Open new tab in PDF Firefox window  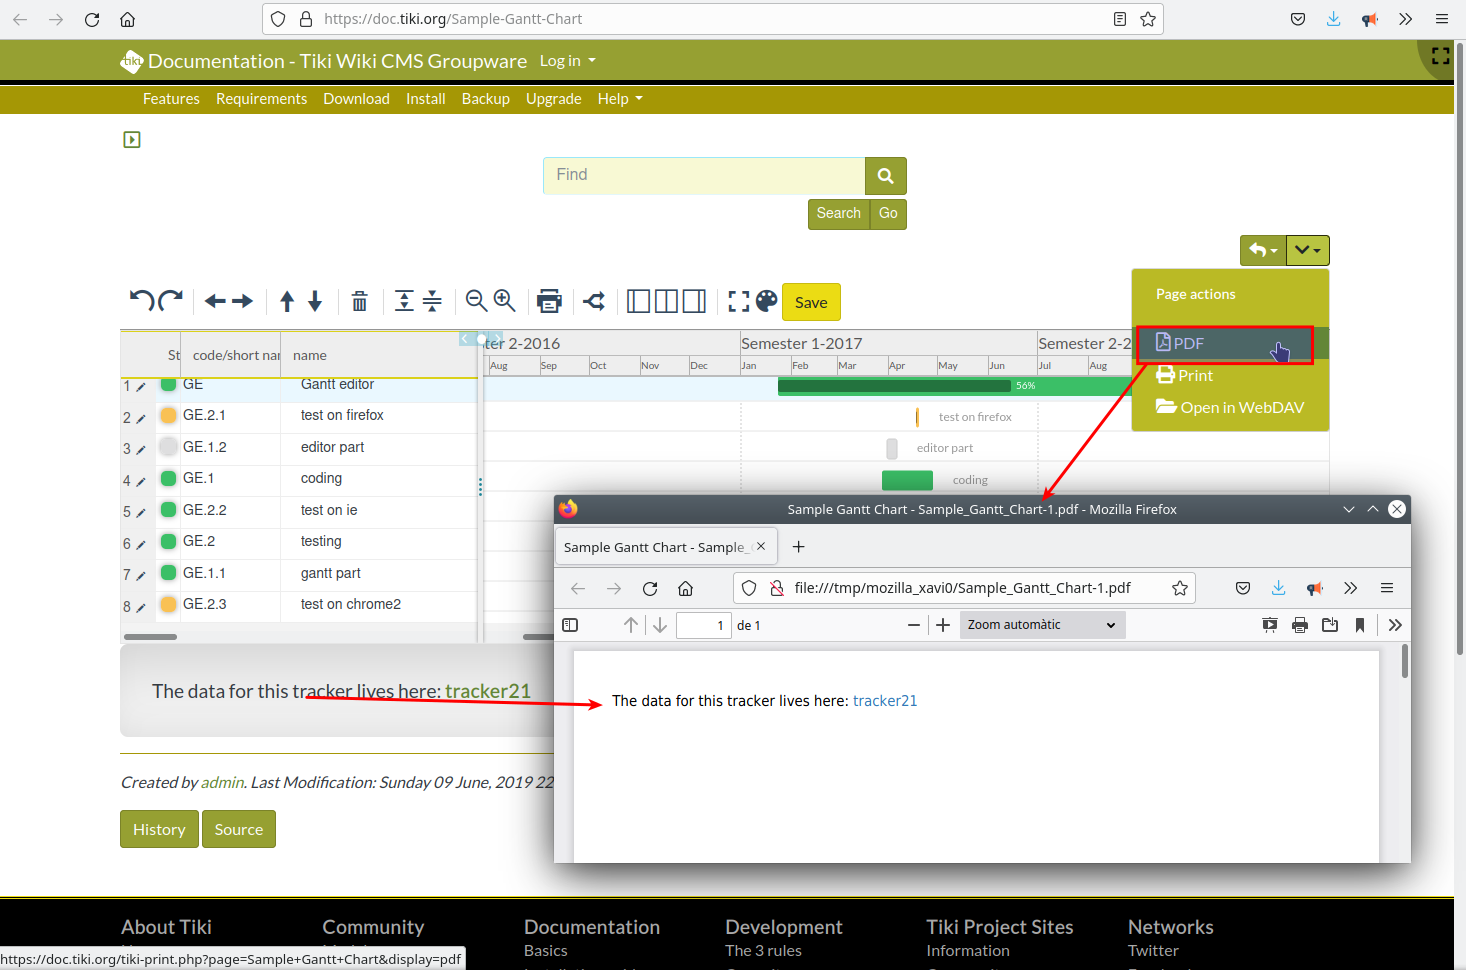[798, 547]
